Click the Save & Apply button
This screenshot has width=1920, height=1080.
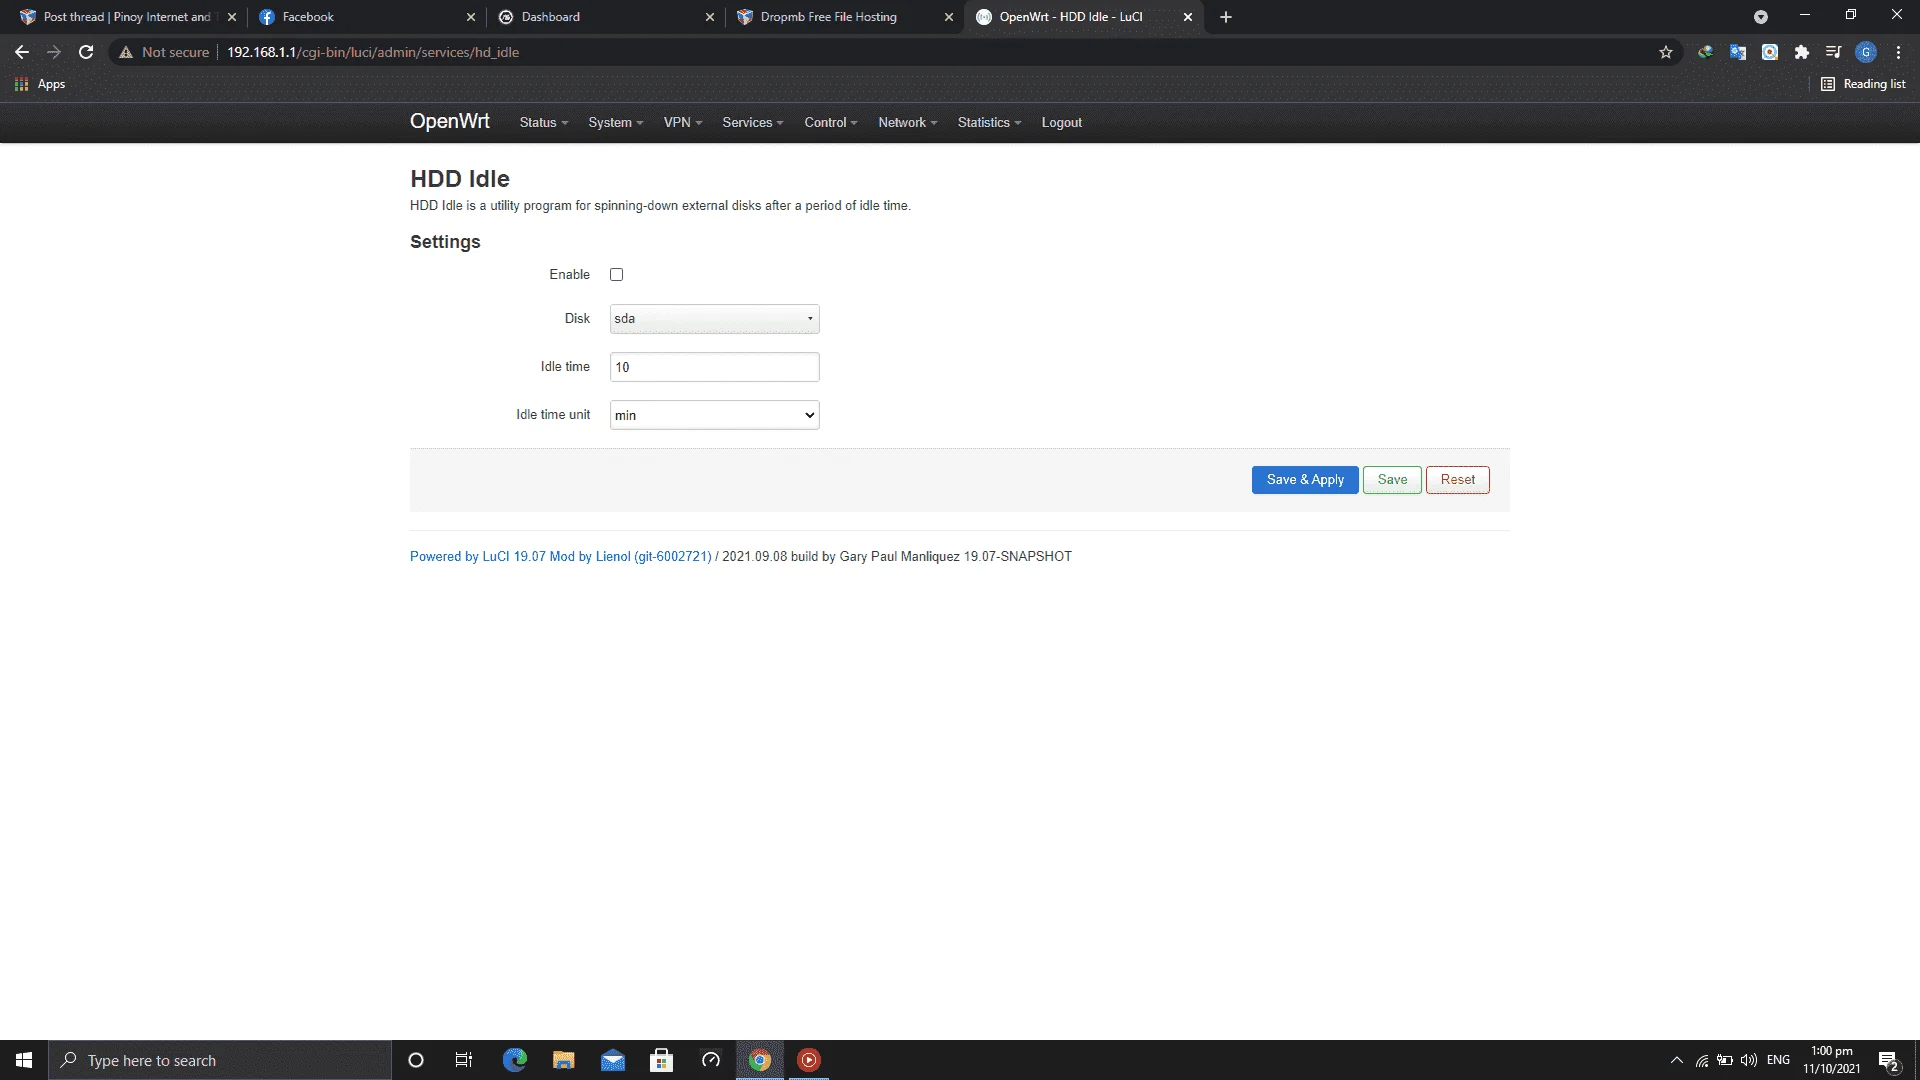[x=1305, y=480]
